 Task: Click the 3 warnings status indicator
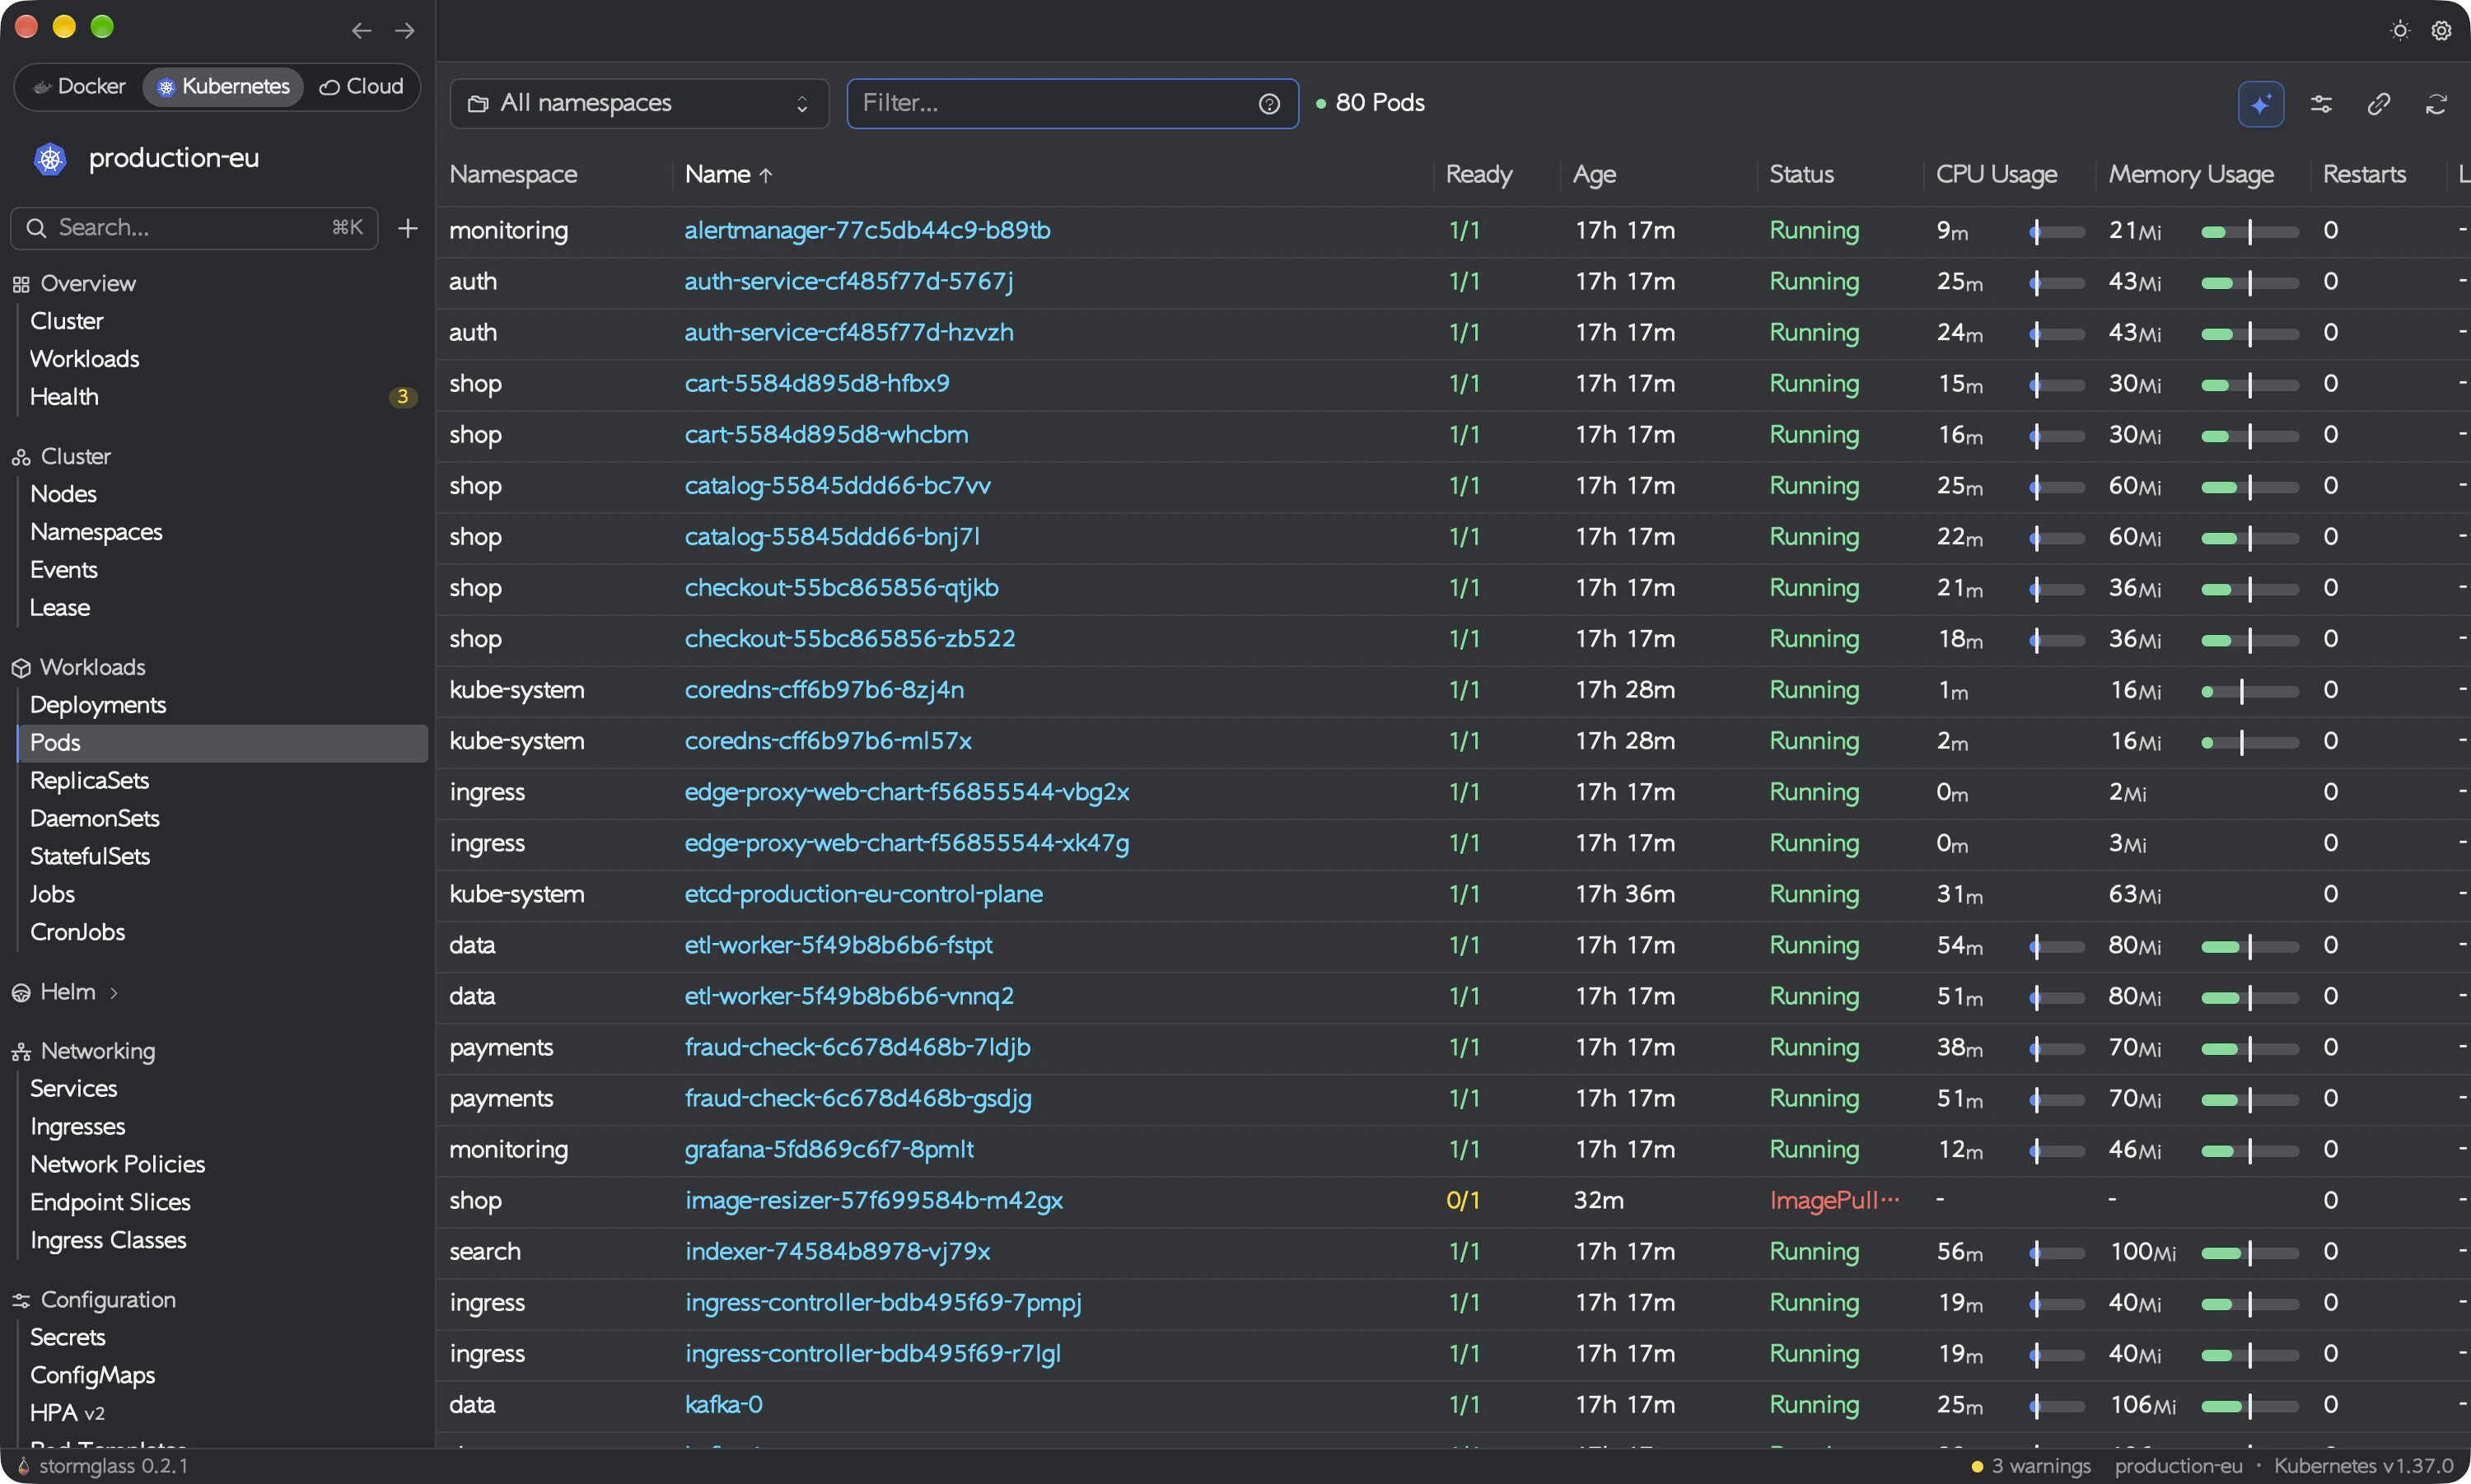[x=2030, y=1466]
